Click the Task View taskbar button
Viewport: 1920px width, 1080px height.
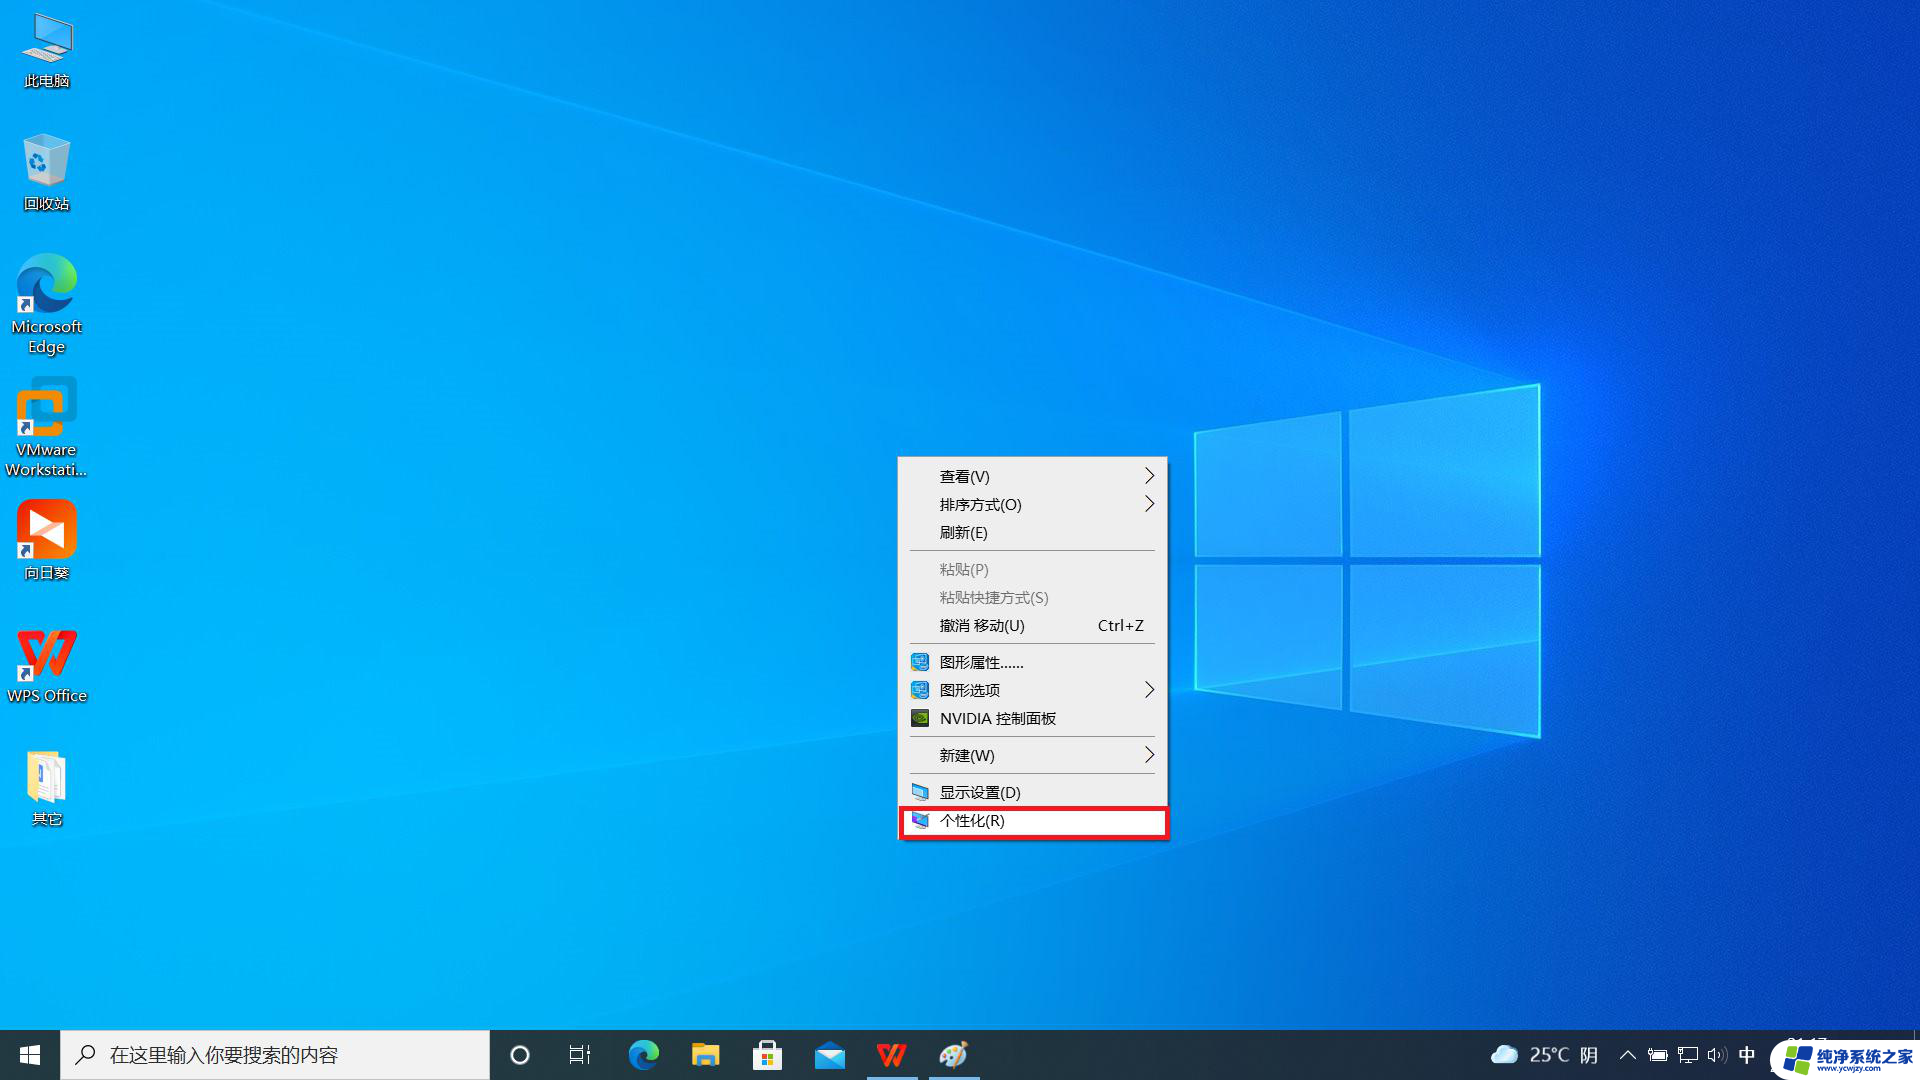click(580, 1055)
